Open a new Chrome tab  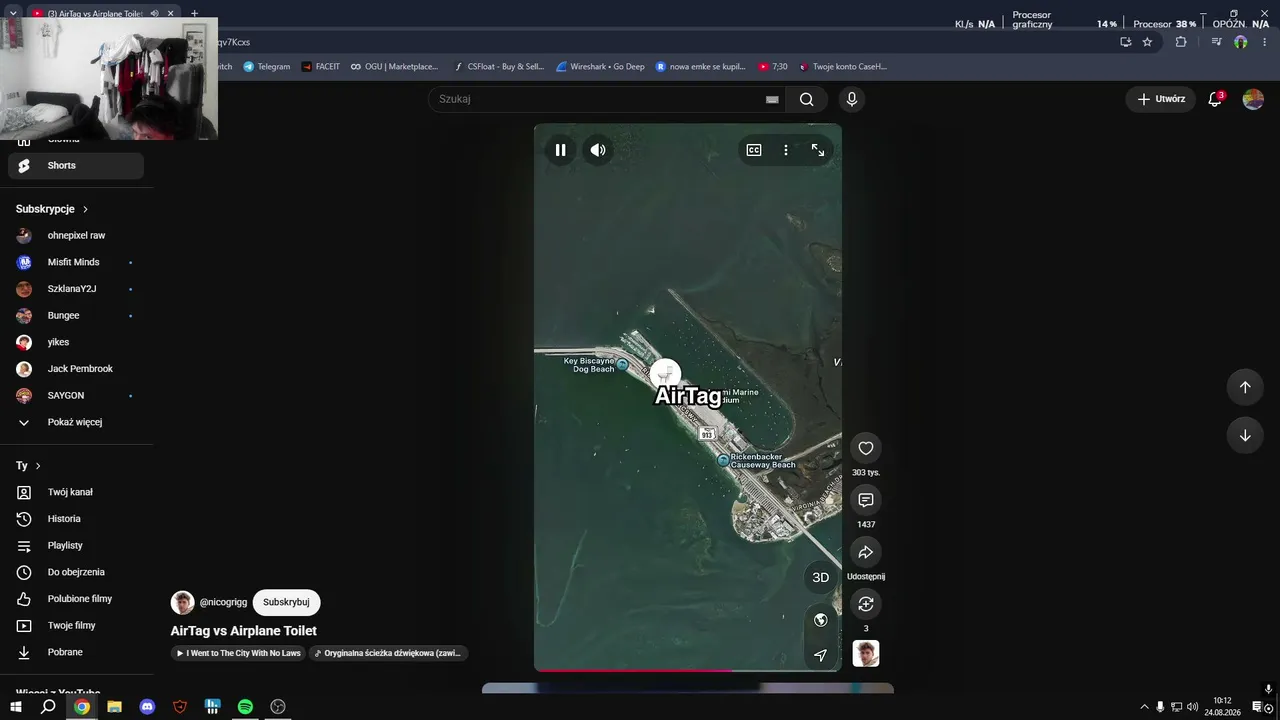[195, 14]
